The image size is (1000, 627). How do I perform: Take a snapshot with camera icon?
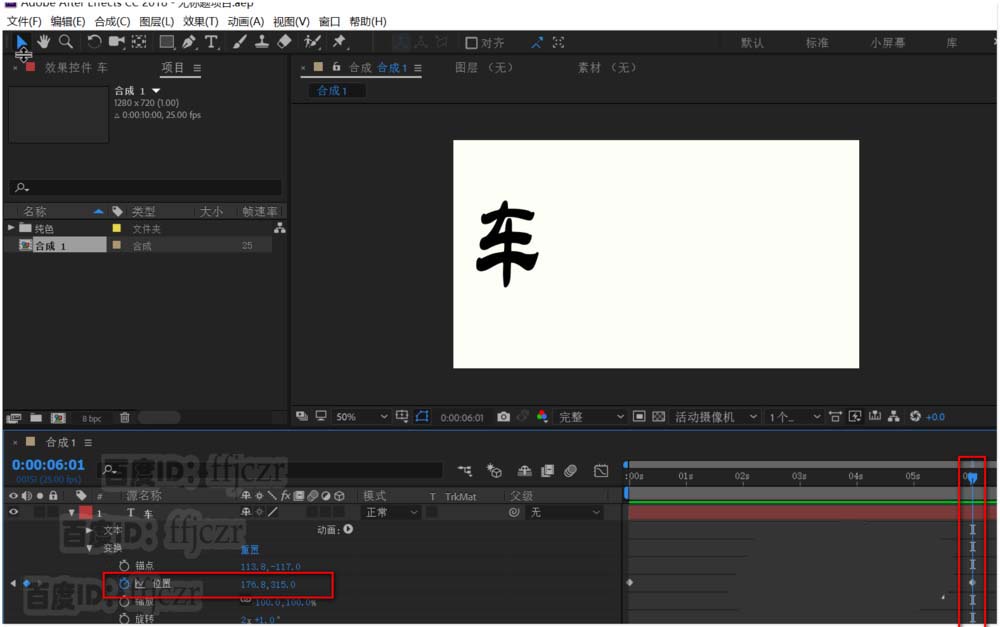(x=503, y=417)
